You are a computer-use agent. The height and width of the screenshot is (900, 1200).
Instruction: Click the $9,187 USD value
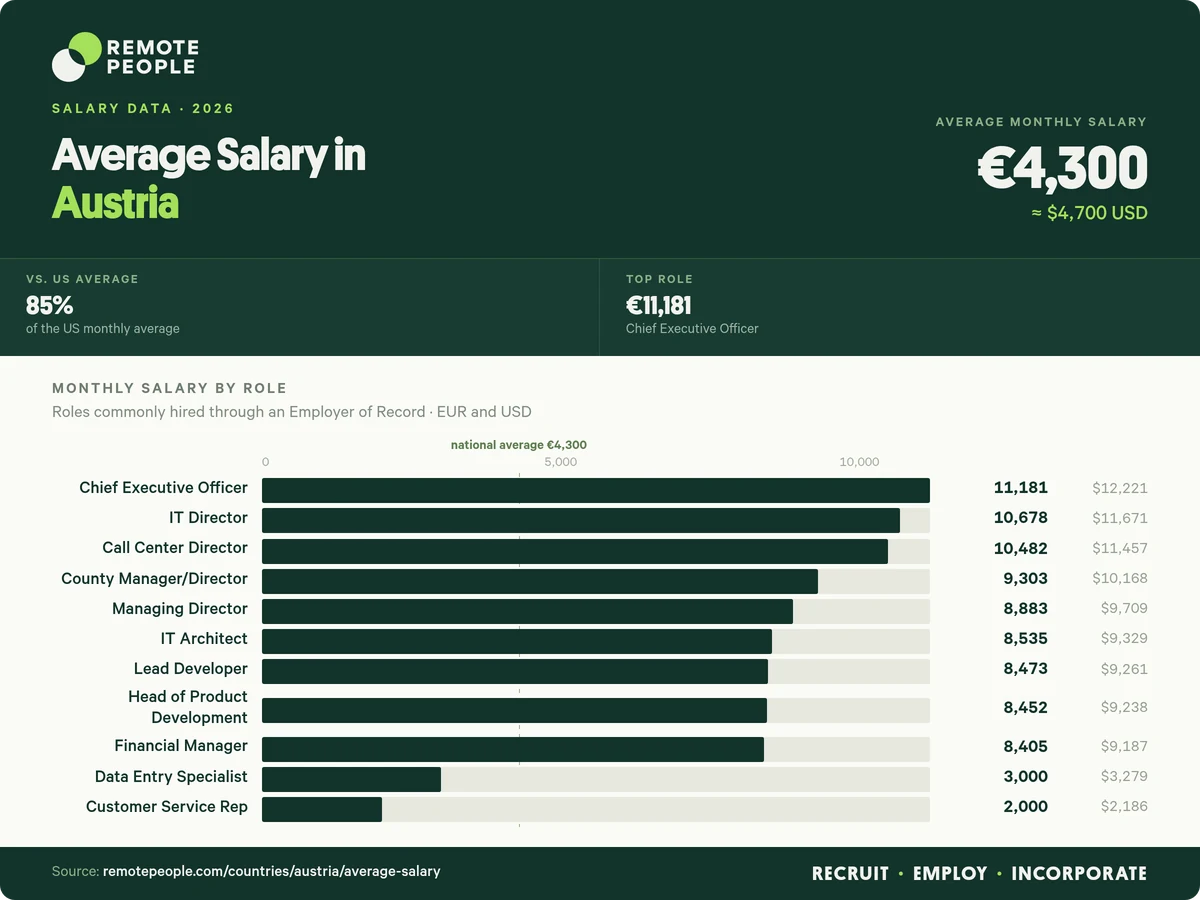point(1124,746)
